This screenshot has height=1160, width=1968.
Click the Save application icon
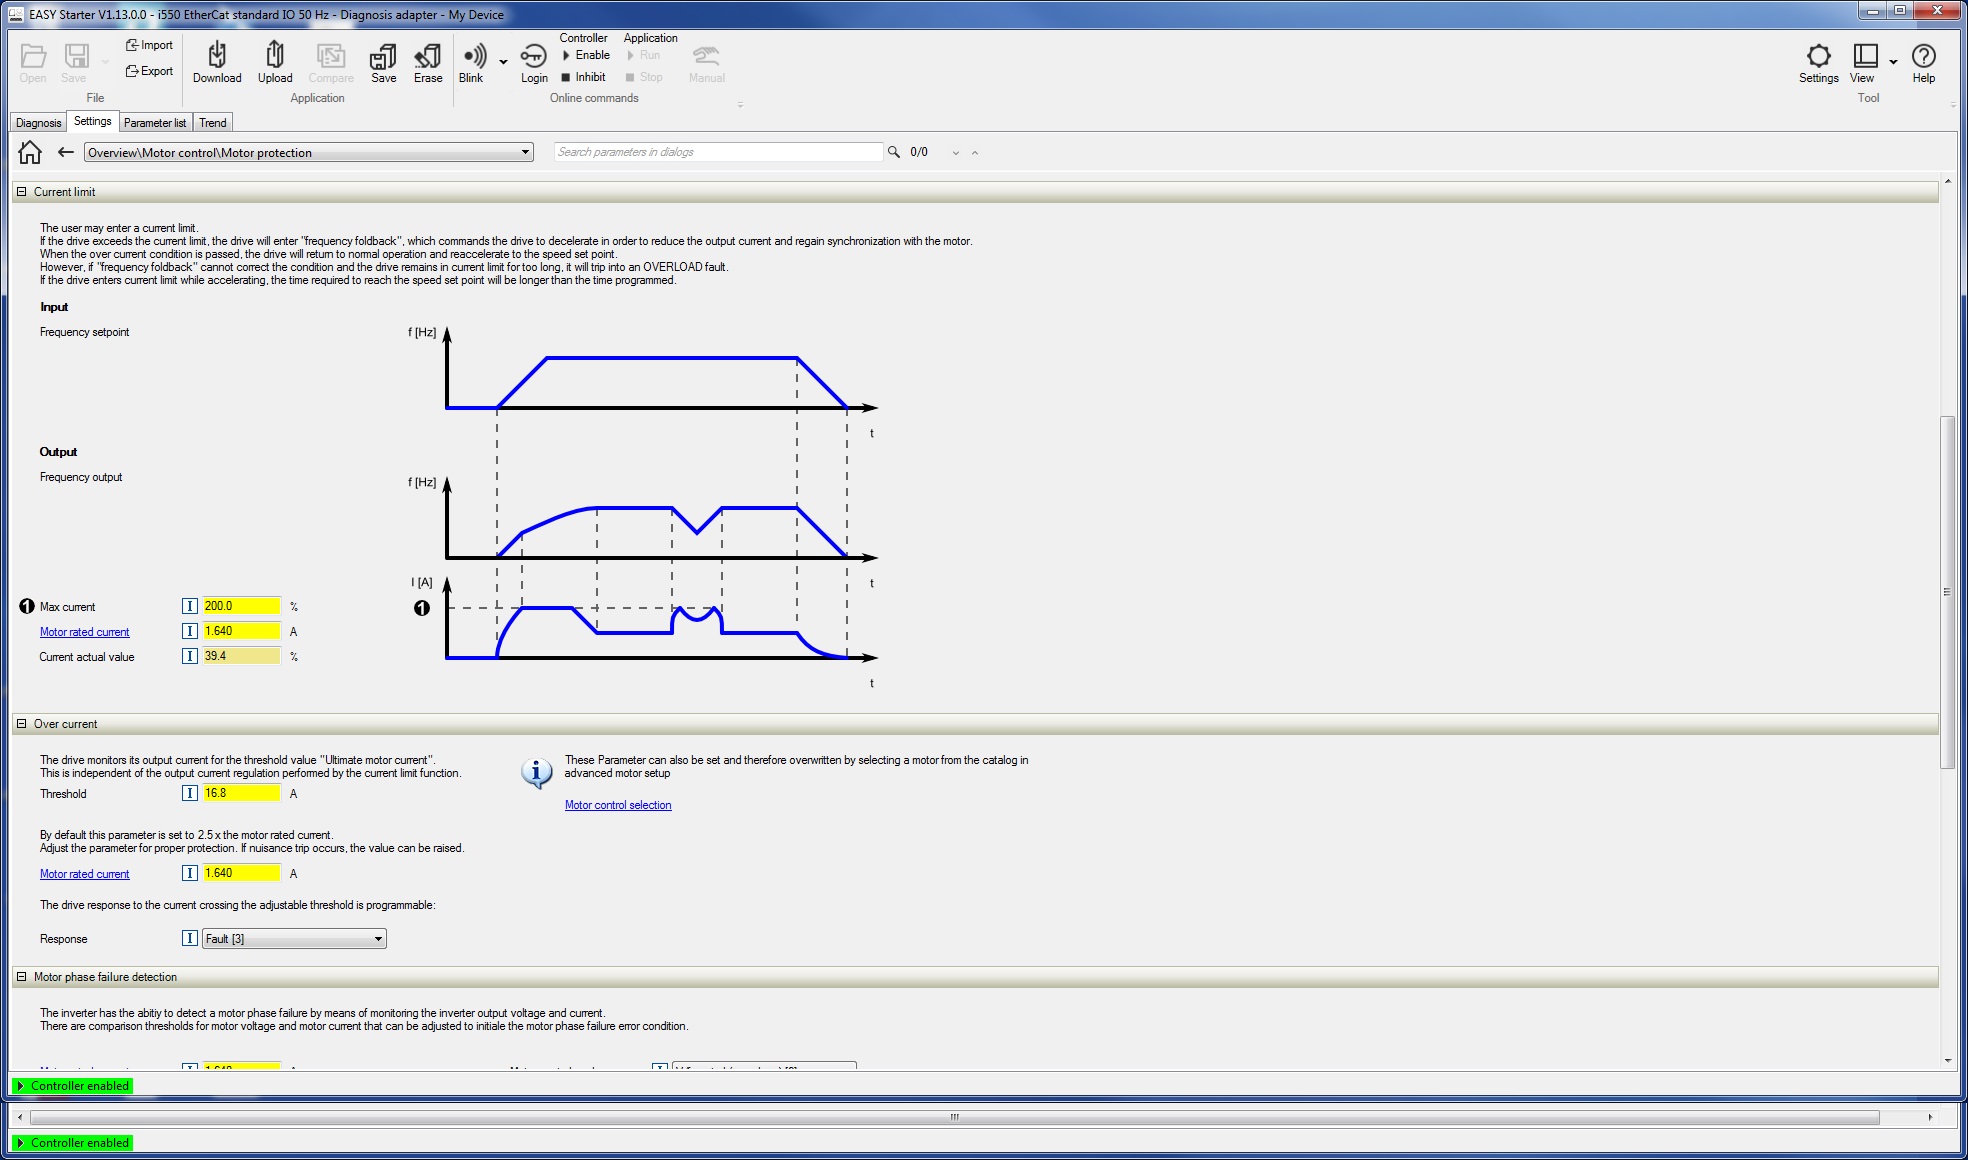pyautogui.click(x=381, y=62)
